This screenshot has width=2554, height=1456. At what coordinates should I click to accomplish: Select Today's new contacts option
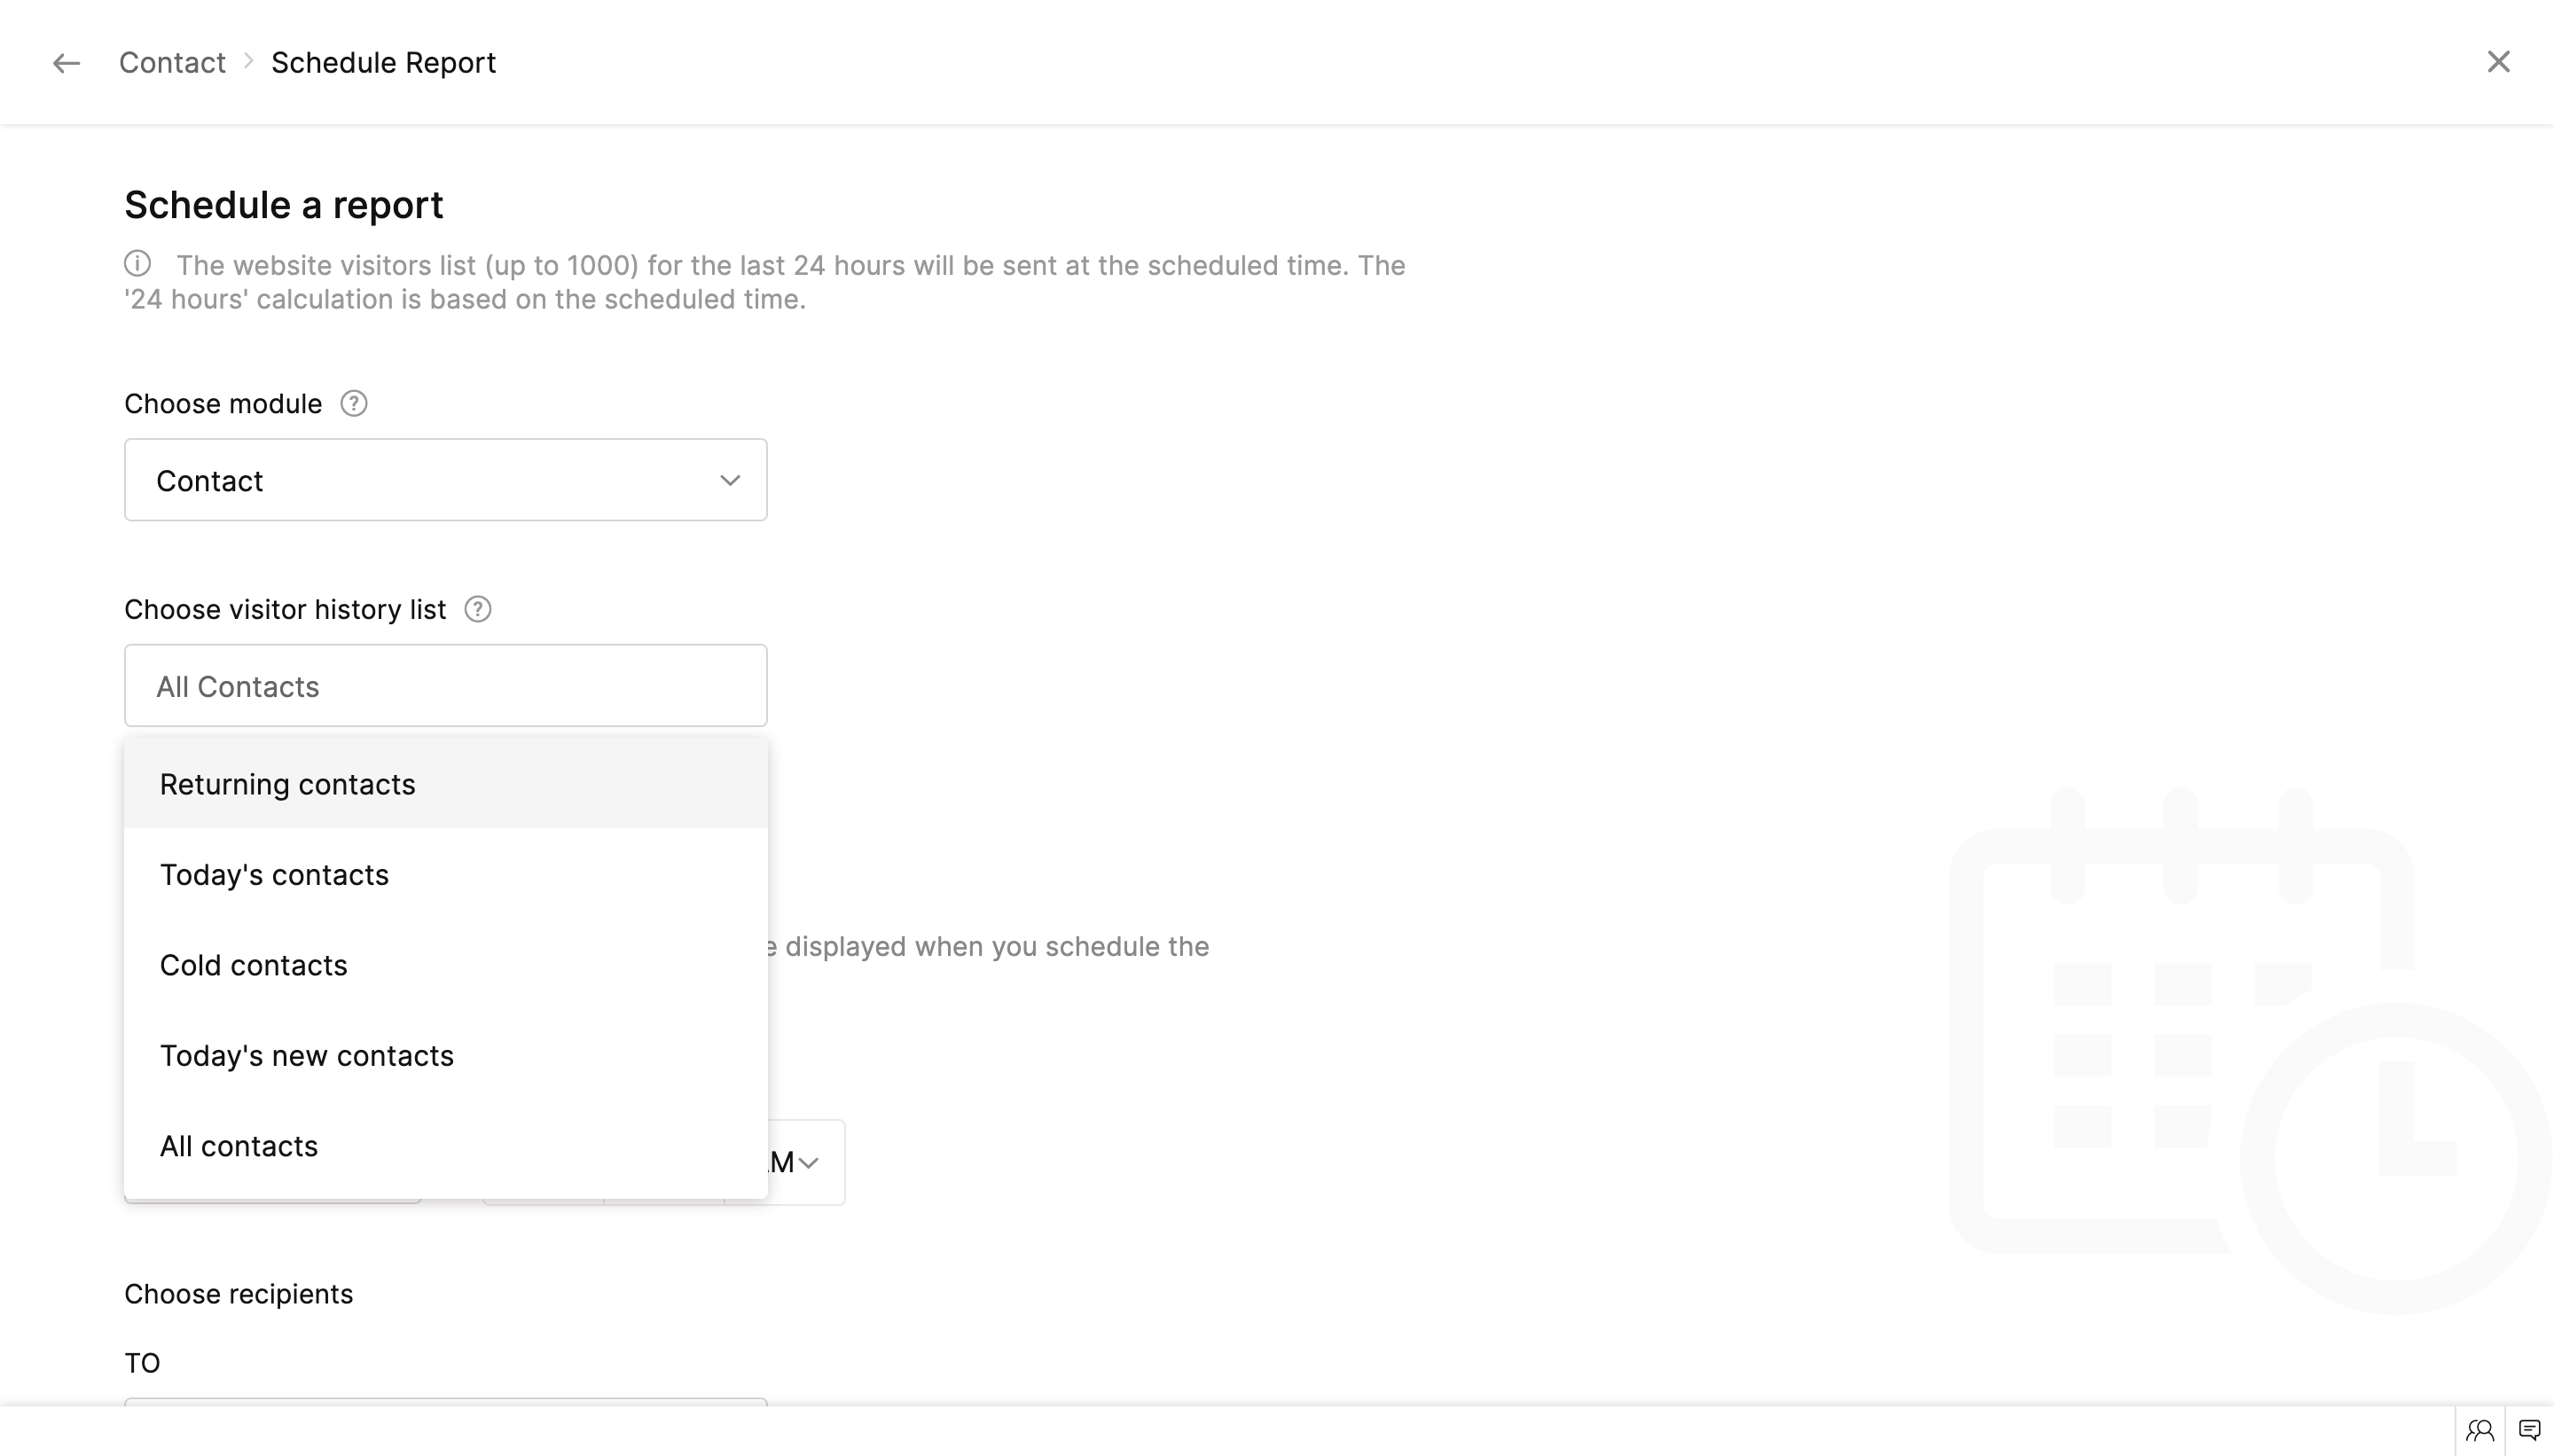click(x=307, y=1056)
